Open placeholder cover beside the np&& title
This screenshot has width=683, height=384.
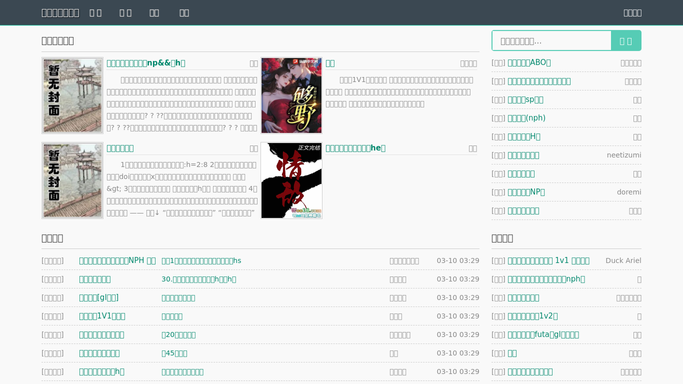(72, 95)
